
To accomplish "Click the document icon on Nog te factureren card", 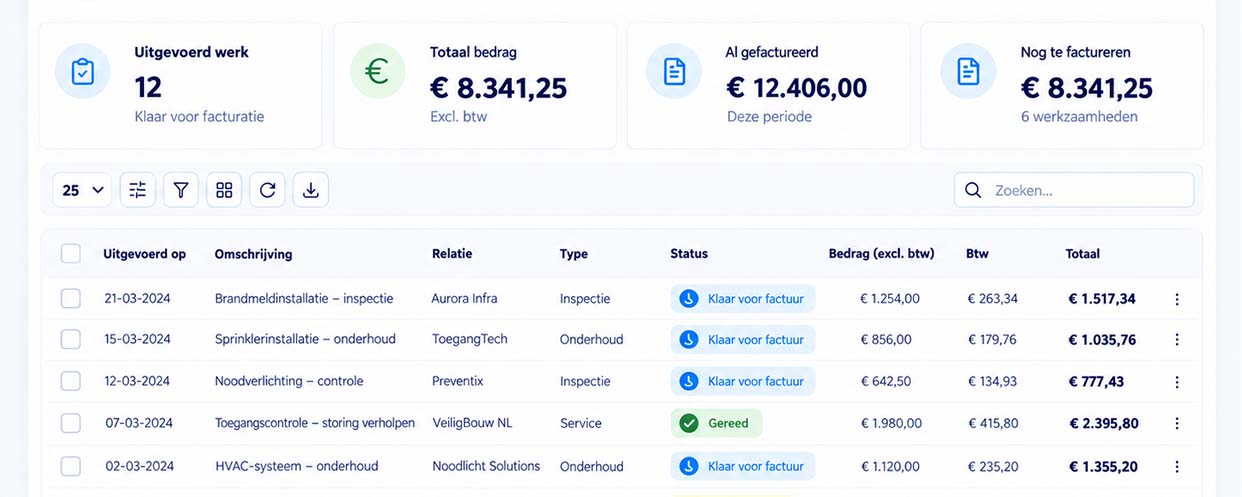I will click(x=969, y=71).
